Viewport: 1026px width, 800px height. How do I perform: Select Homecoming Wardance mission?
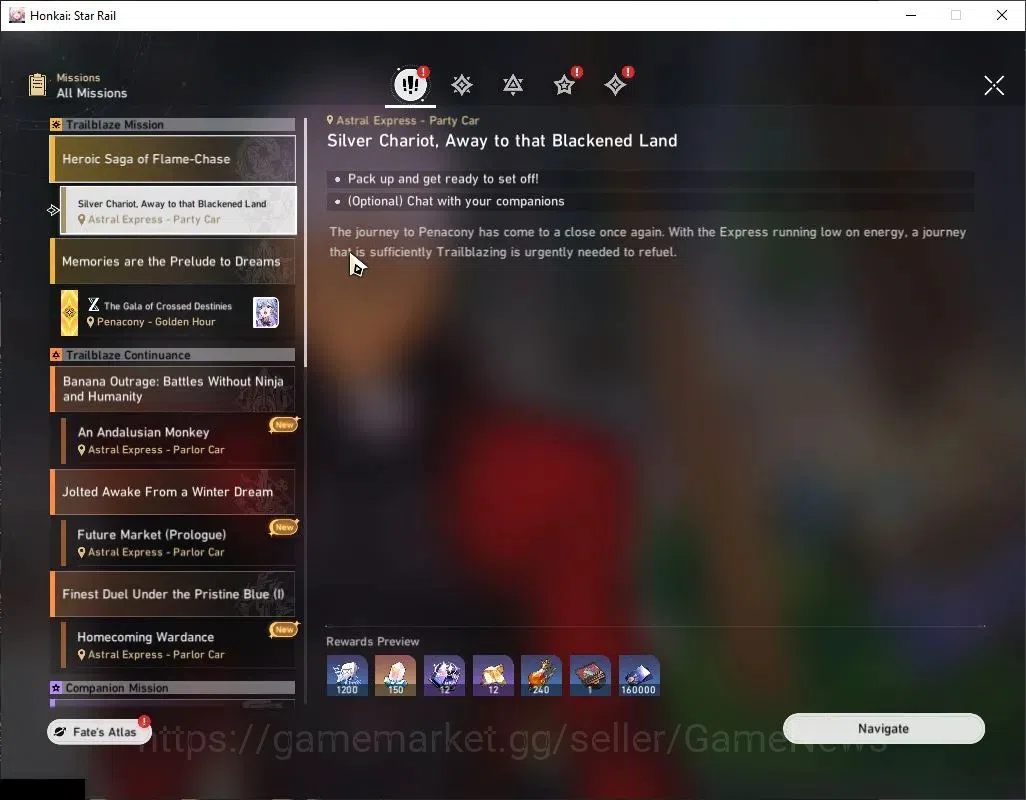pos(178,645)
